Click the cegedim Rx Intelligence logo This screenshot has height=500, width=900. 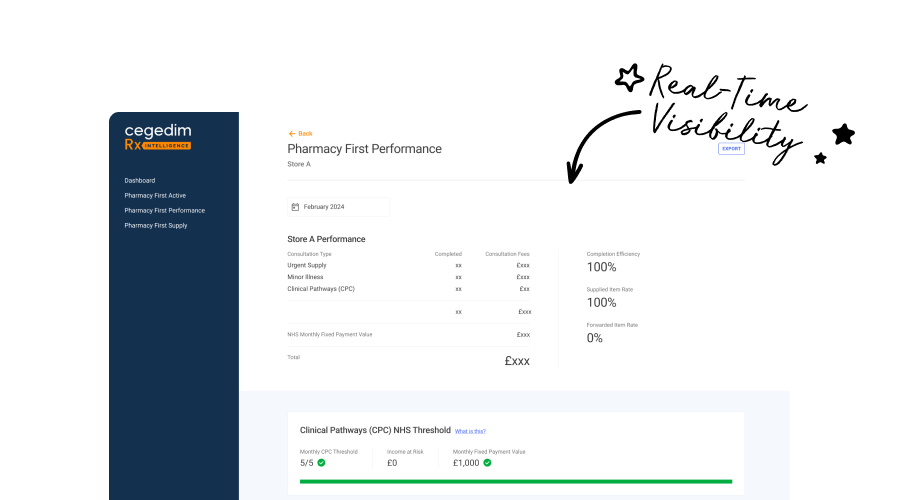158,137
